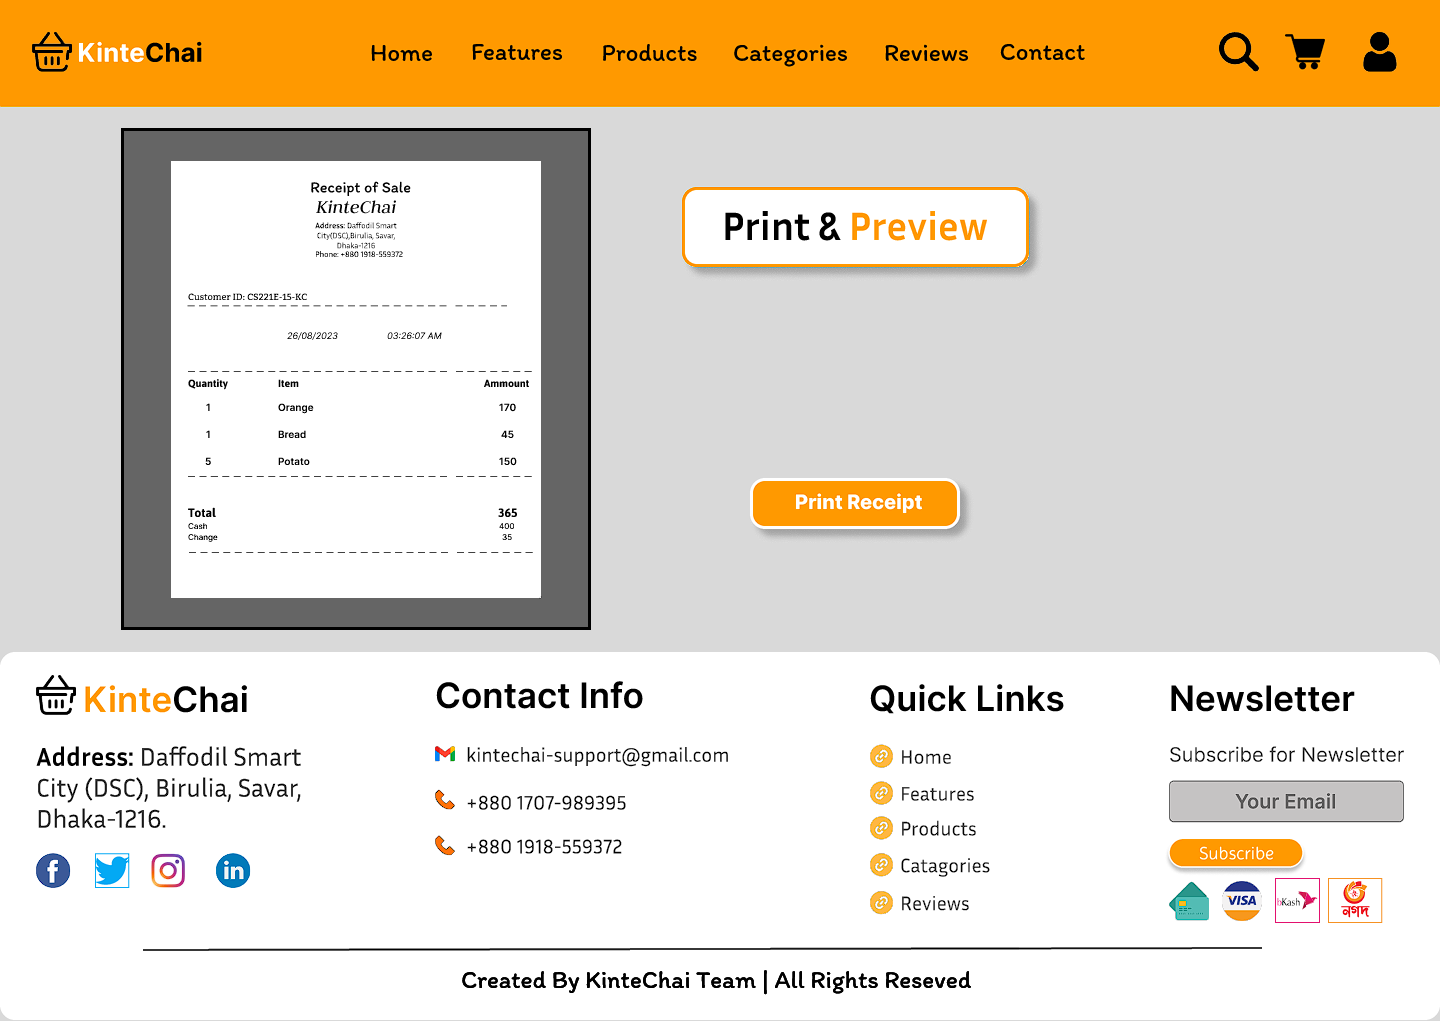Go to Home in the navbar
The width and height of the screenshot is (1440, 1021).
click(x=401, y=53)
